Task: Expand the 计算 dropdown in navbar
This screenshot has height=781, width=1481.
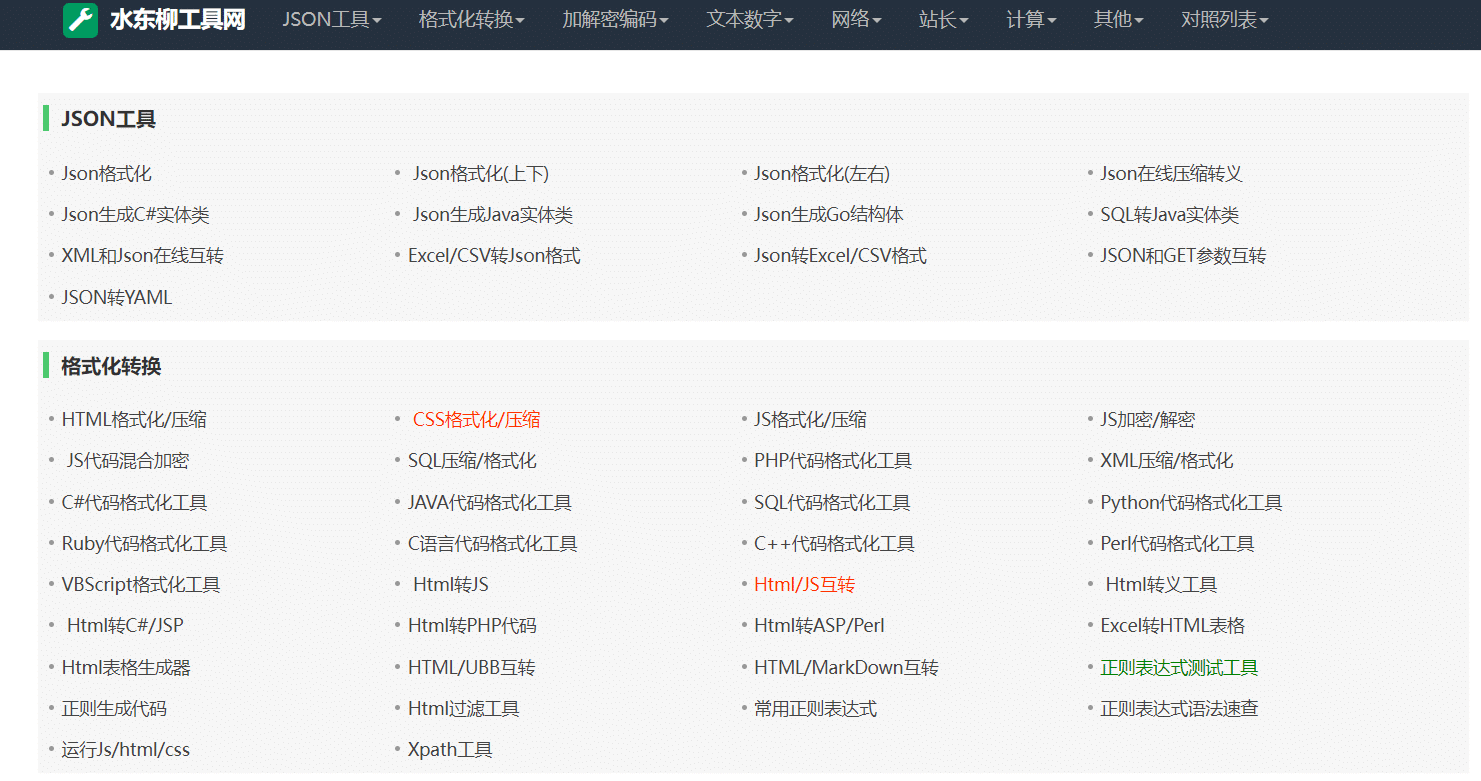Action: 1031,20
